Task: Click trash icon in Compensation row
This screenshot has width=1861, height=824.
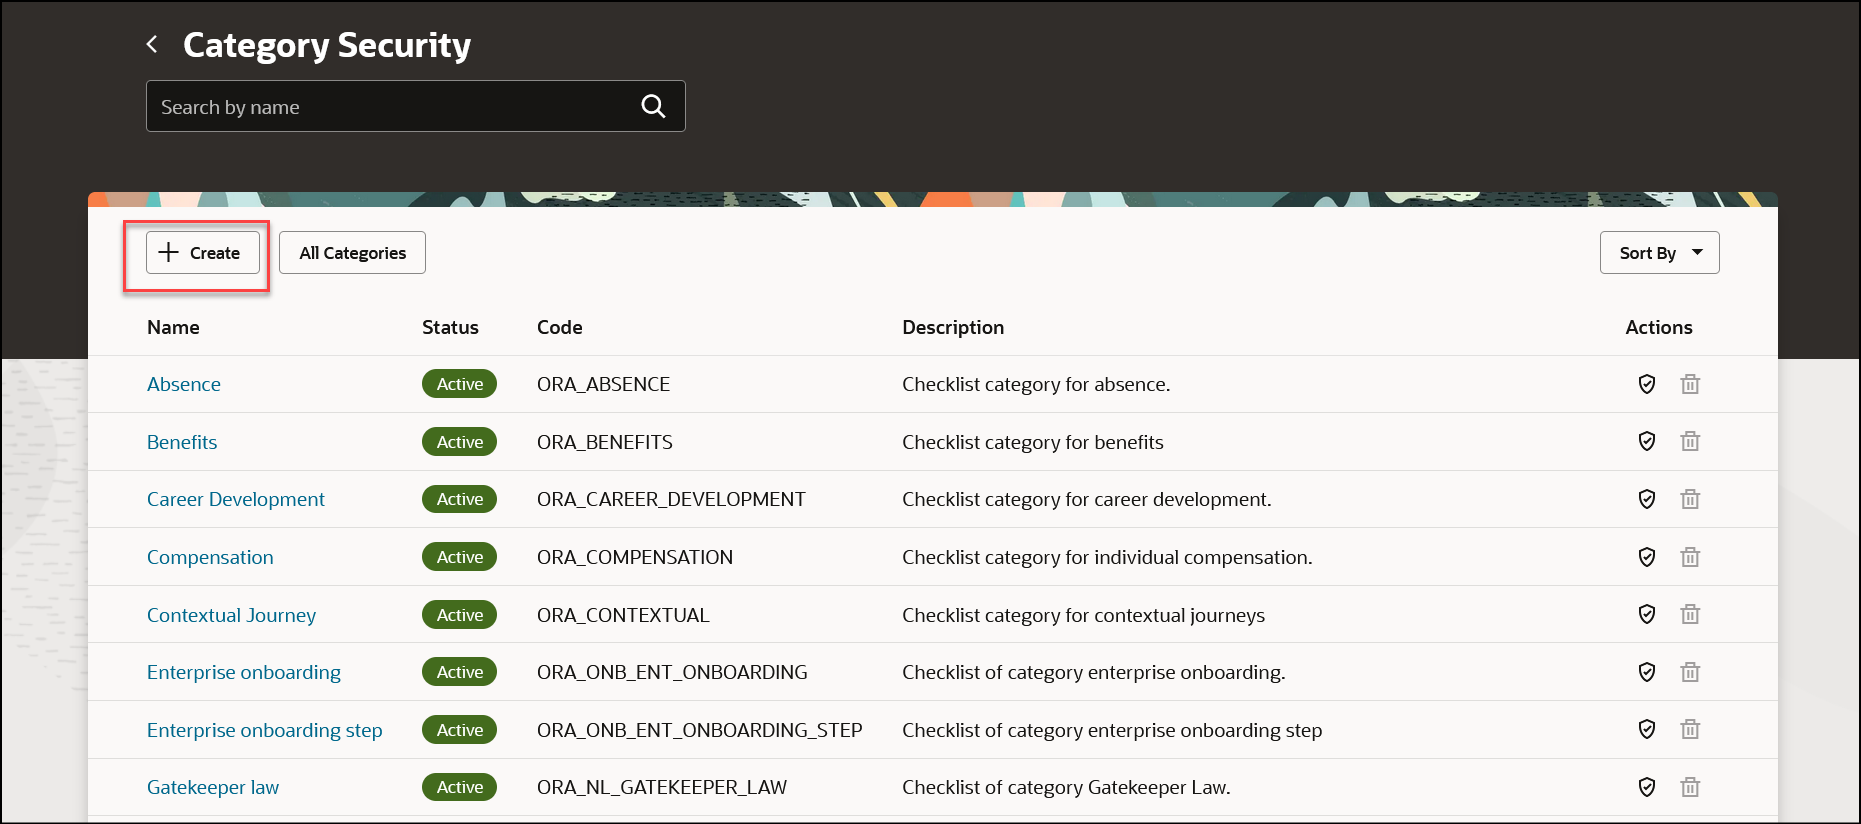Action: point(1690,557)
